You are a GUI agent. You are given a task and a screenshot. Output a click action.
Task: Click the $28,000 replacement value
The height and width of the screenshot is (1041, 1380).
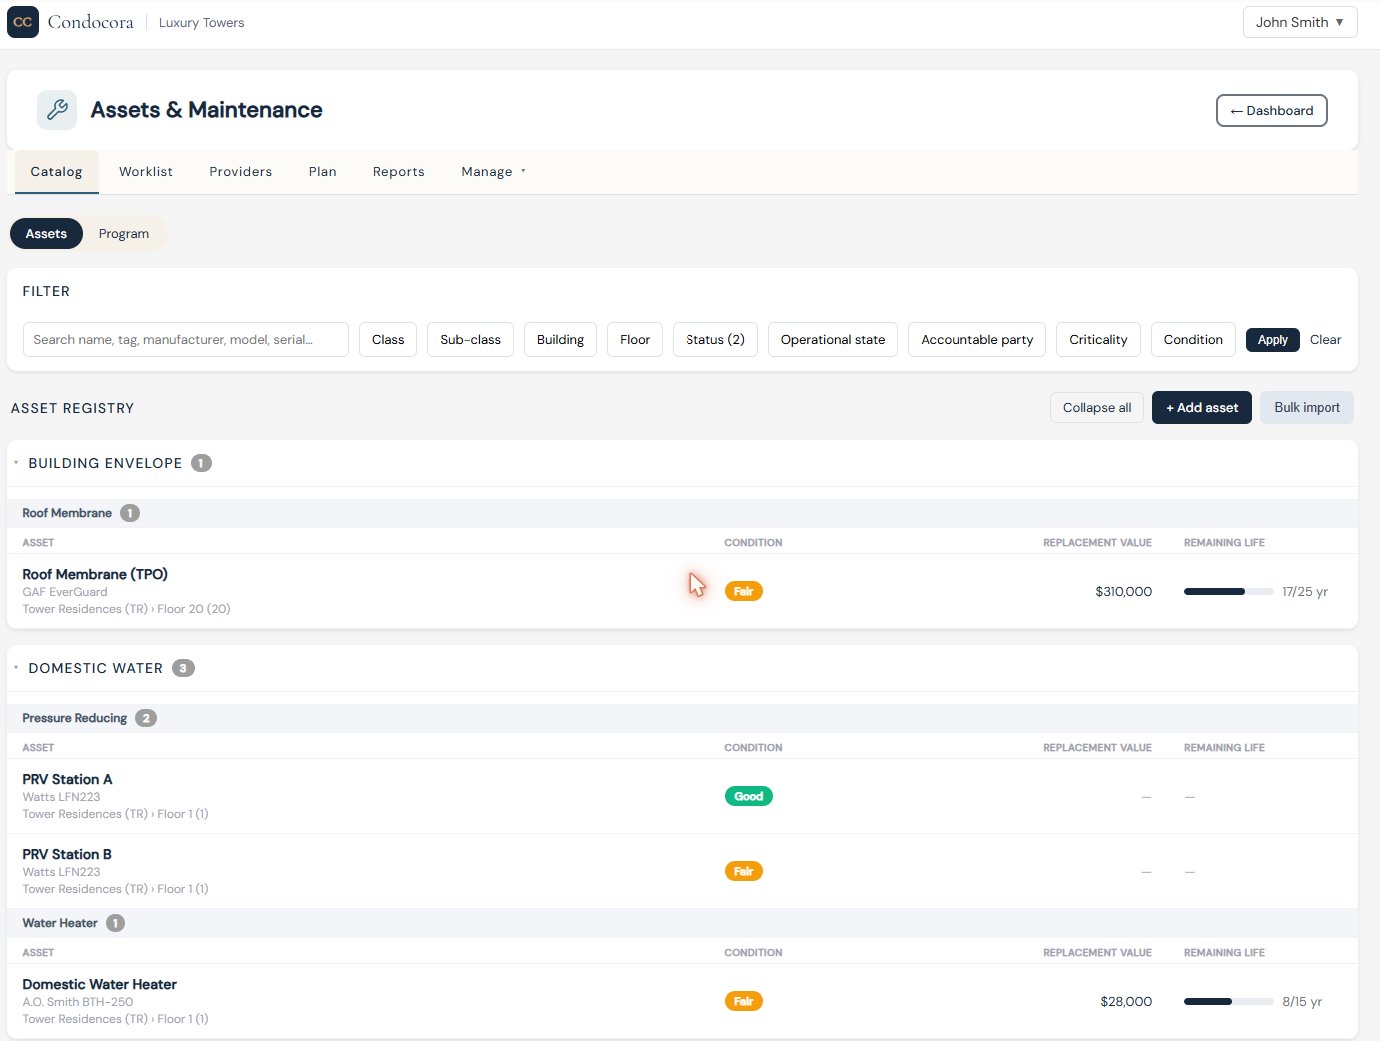click(x=1126, y=1002)
